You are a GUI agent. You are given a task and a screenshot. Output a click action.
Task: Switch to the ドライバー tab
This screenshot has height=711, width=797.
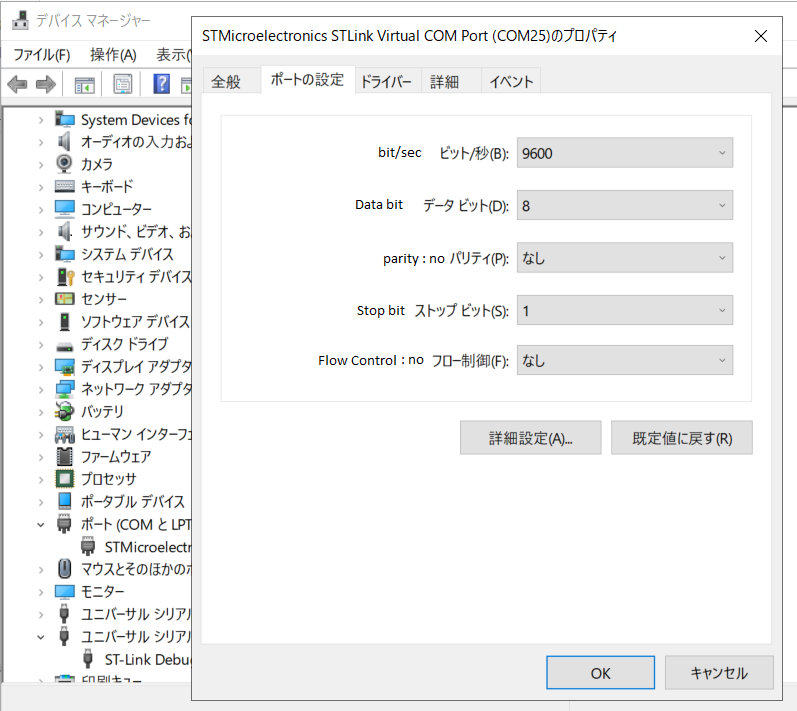[386, 81]
